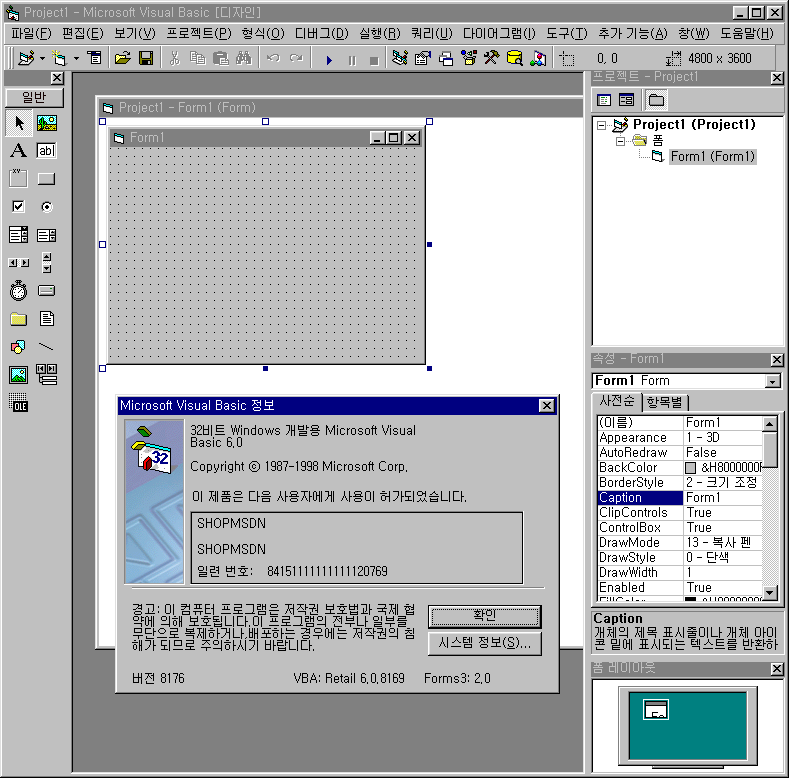789x778 pixels.
Task: Open the 도움말(H) menu
Action: click(x=746, y=34)
